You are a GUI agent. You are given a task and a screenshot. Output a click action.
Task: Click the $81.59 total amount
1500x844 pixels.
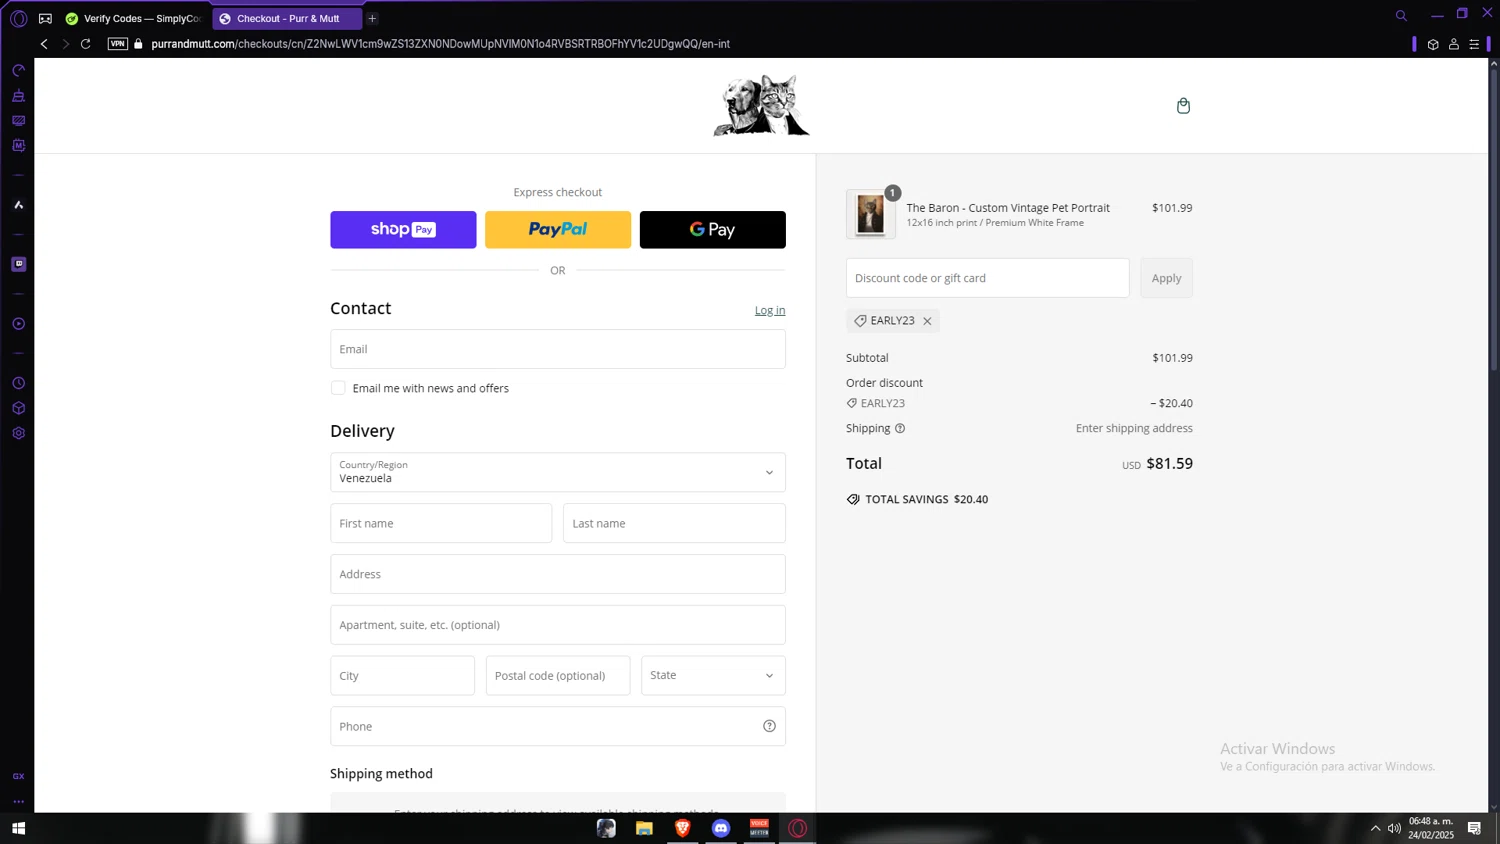(1169, 463)
